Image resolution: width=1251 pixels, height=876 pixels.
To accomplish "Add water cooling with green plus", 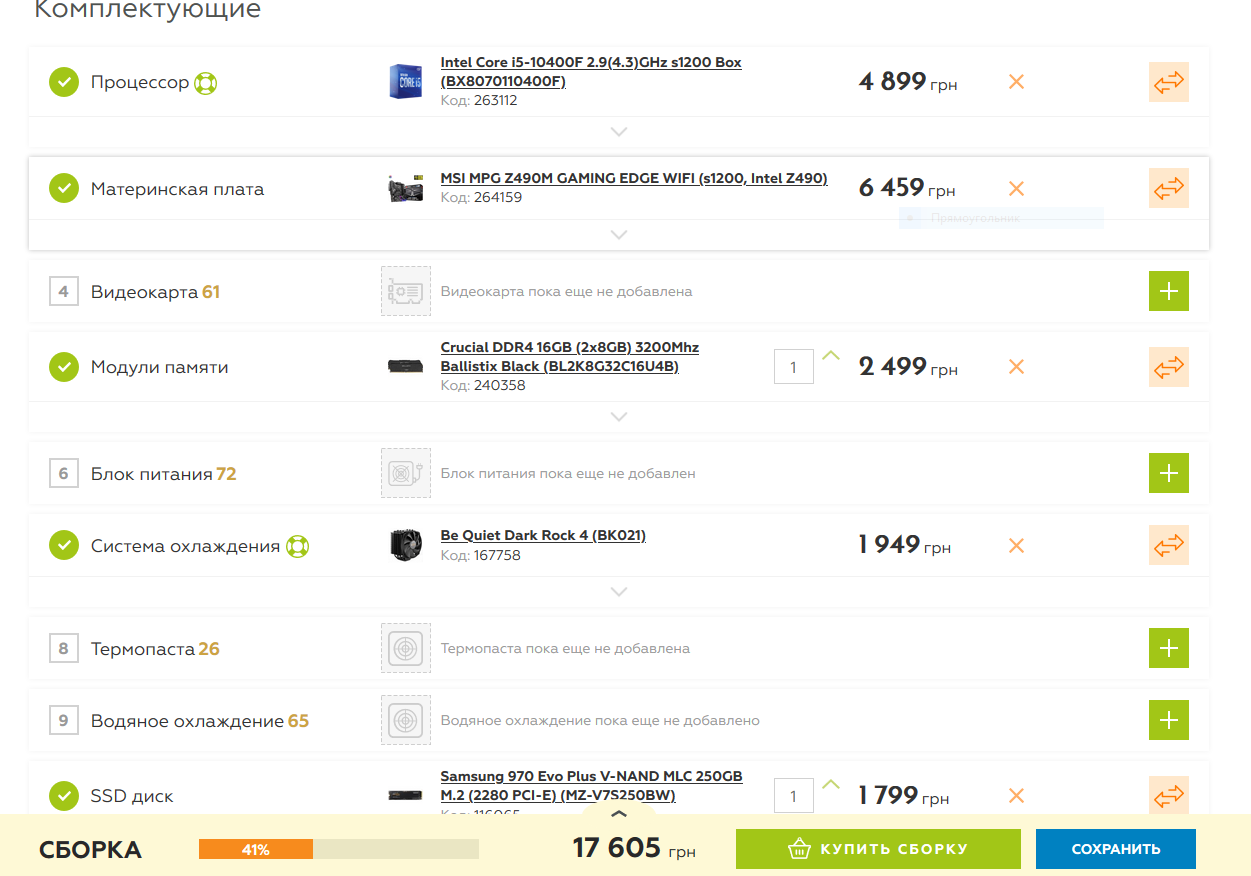I will coord(1168,720).
